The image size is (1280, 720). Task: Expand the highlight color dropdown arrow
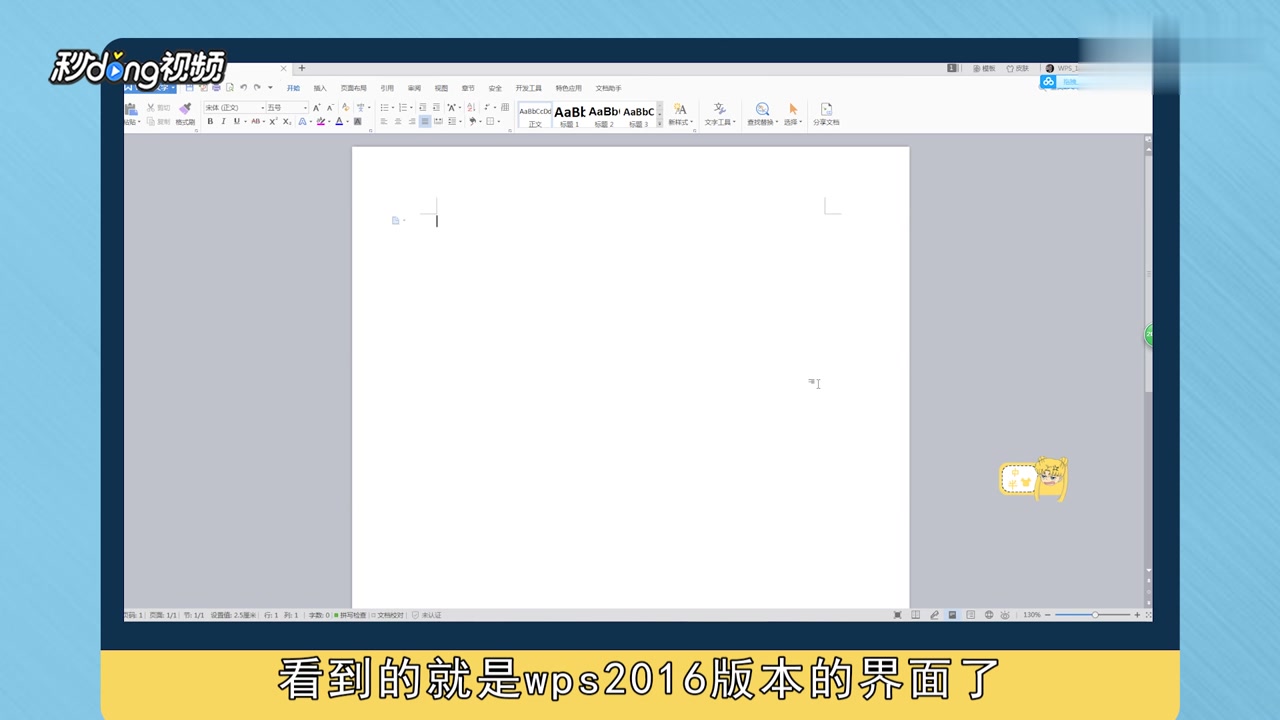point(329,122)
